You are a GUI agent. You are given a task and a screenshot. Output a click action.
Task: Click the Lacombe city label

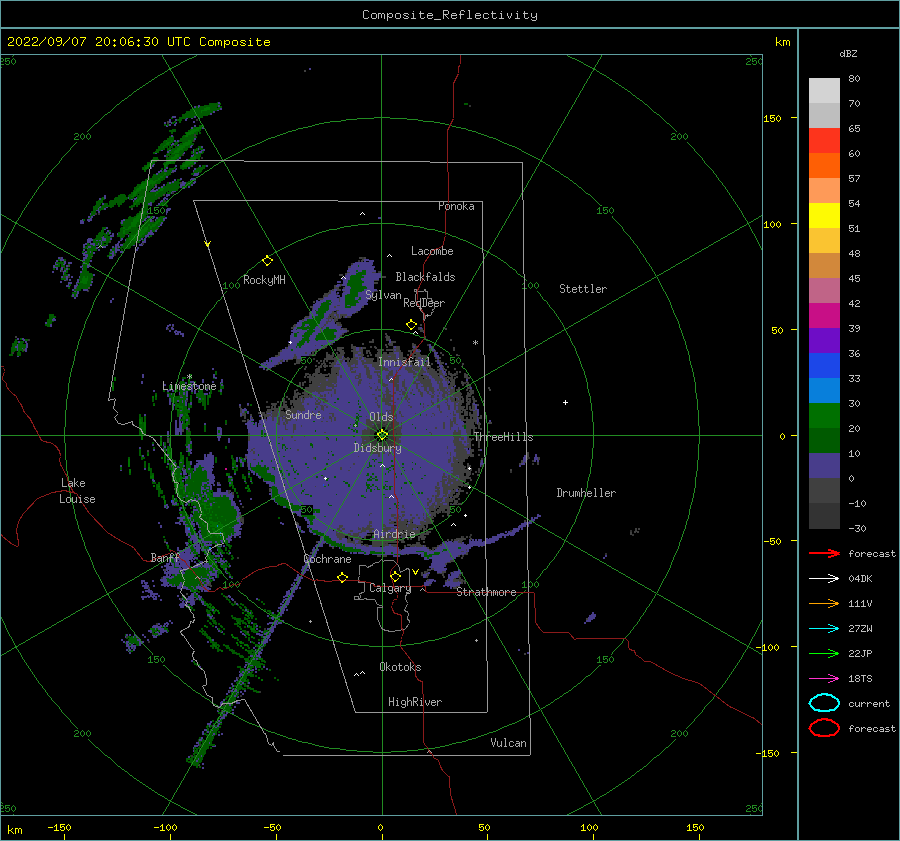(432, 251)
